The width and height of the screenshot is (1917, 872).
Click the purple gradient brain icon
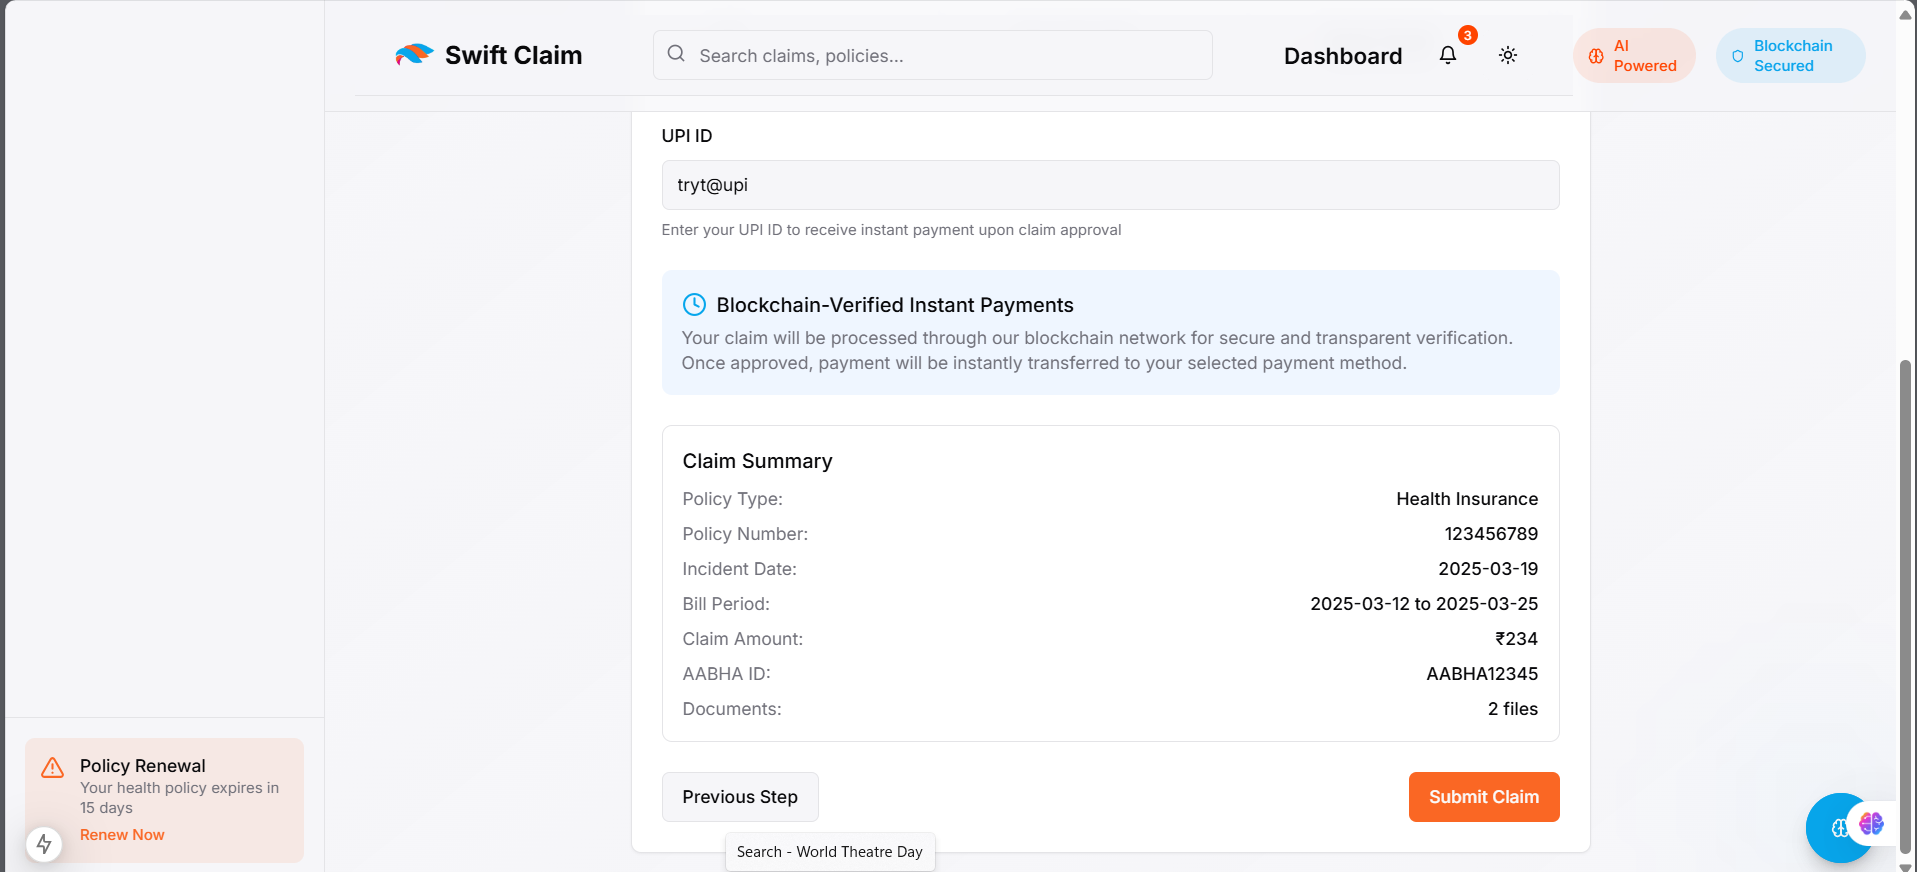point(1871,823)
